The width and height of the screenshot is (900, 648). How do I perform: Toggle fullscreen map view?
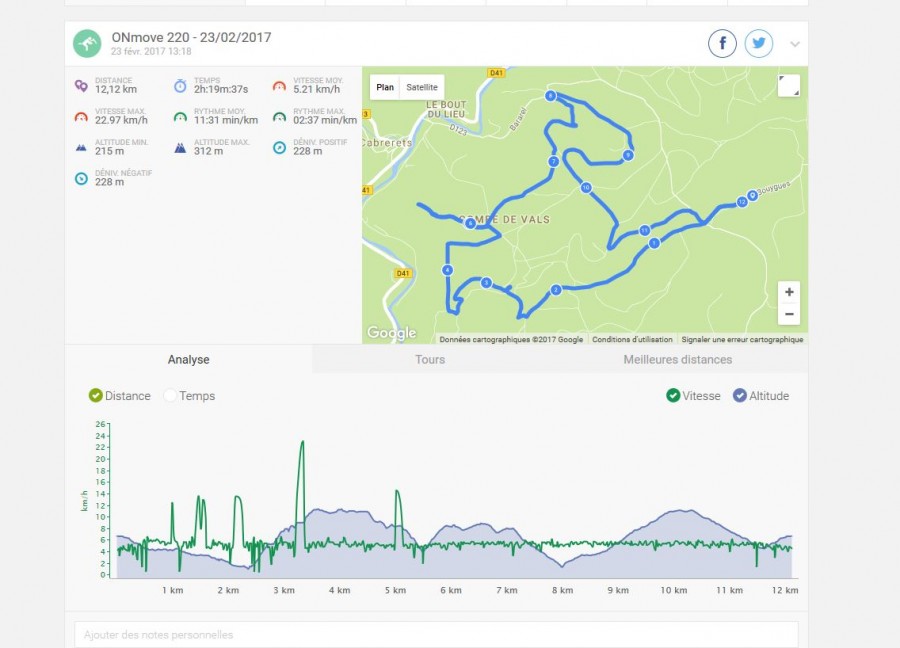click(x=789, y=86)
